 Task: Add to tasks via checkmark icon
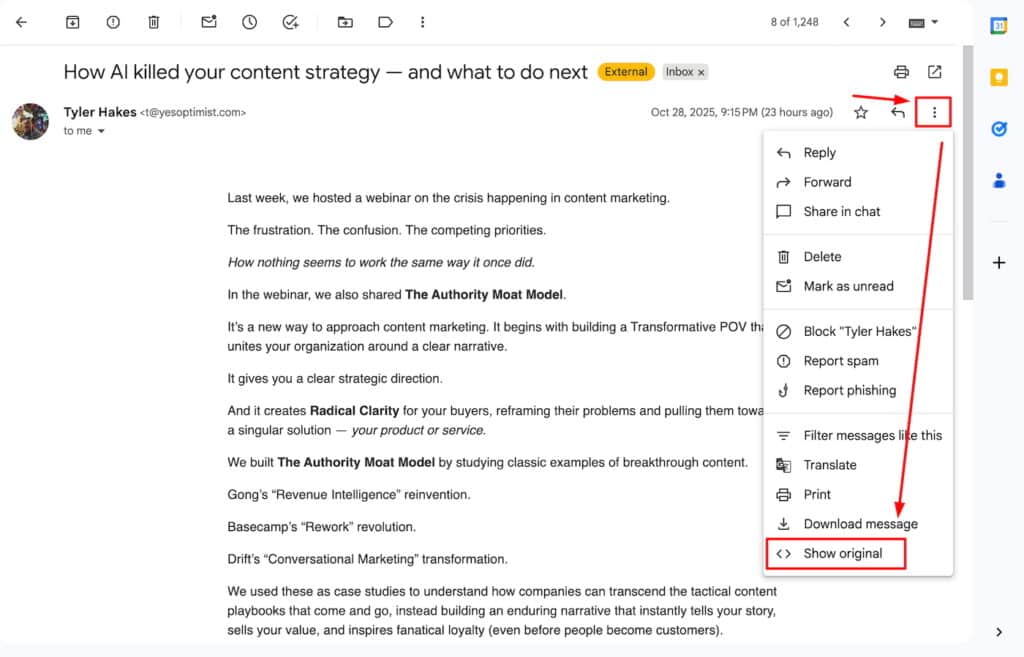pos(291,22)
